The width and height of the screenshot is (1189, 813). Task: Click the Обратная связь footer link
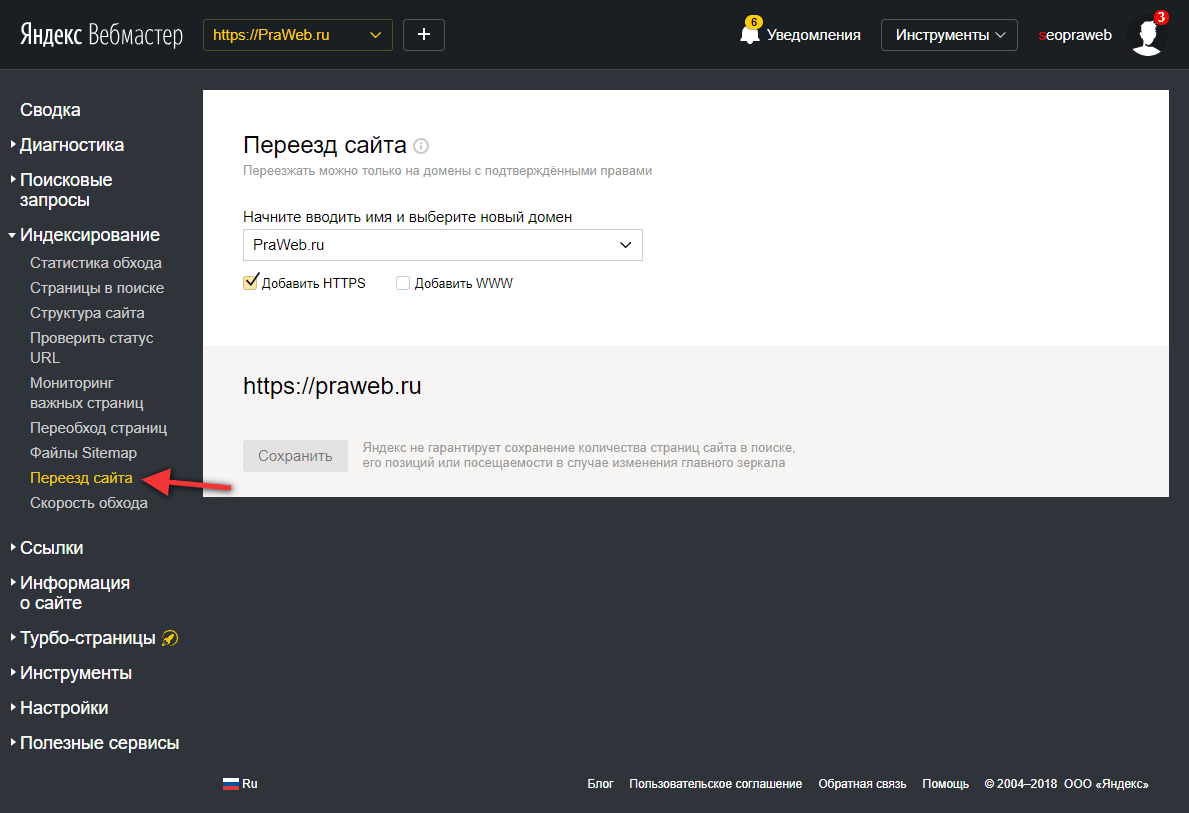coord(862,783)
